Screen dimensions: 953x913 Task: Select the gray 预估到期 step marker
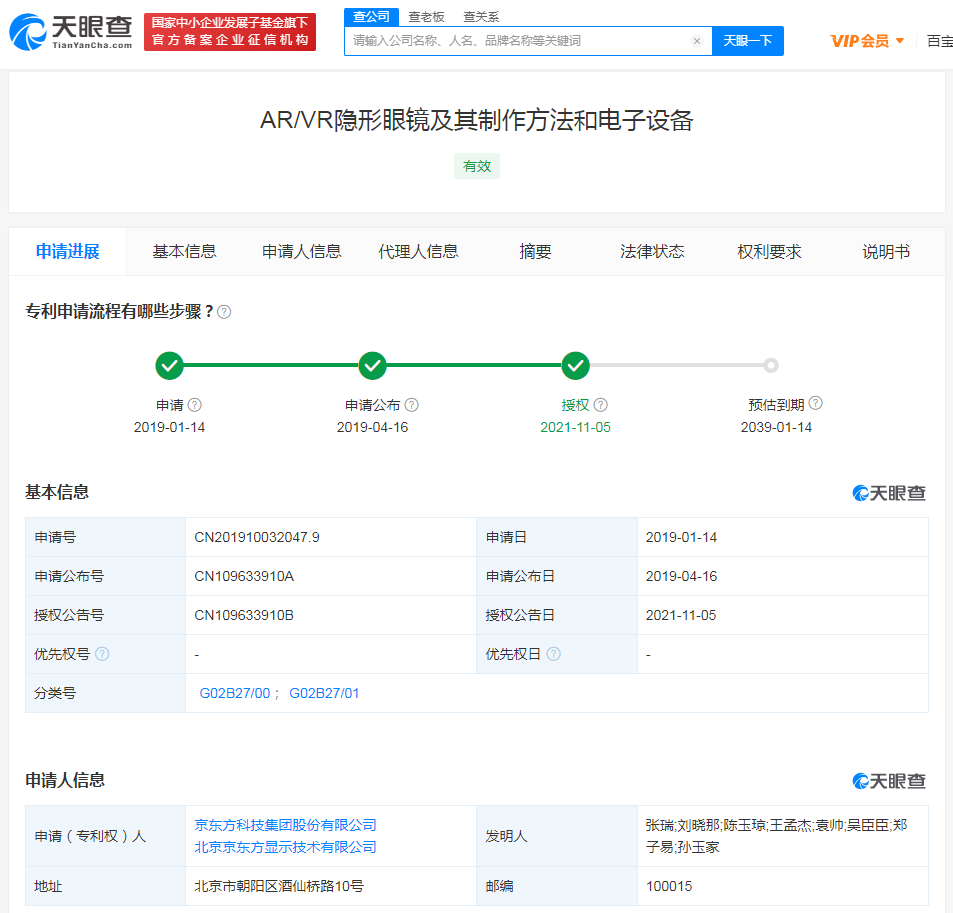(771, 365)
